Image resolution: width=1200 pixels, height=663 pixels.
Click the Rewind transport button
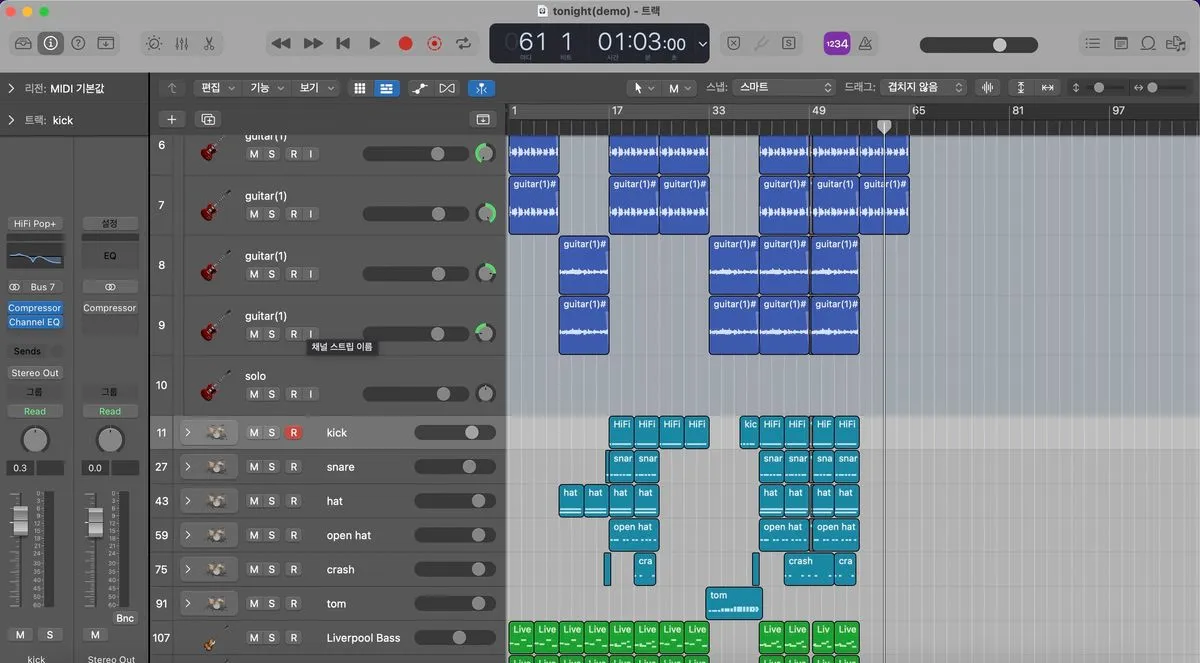tap(281, 43)
